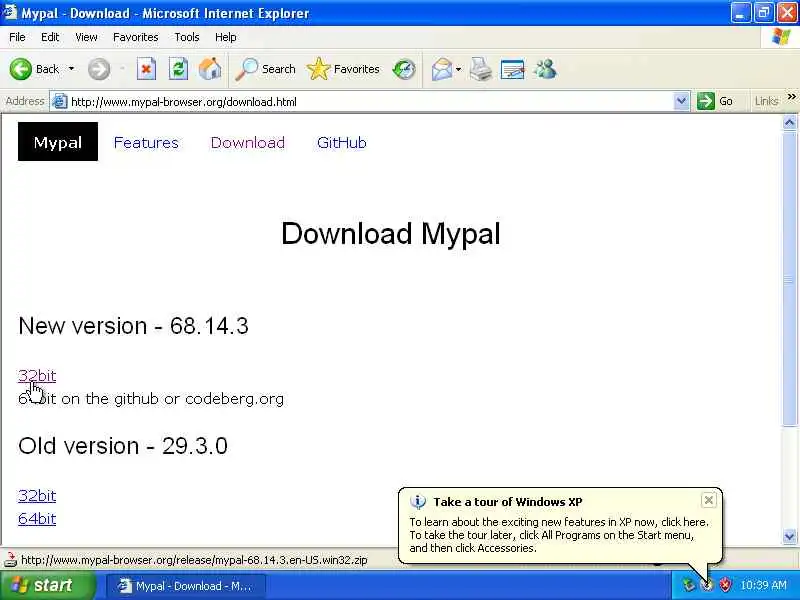The width and height of the screenshot is (800, 600).
Task: Print the page with printer icon
Action: pyautogui.click(x=481, y=69)
